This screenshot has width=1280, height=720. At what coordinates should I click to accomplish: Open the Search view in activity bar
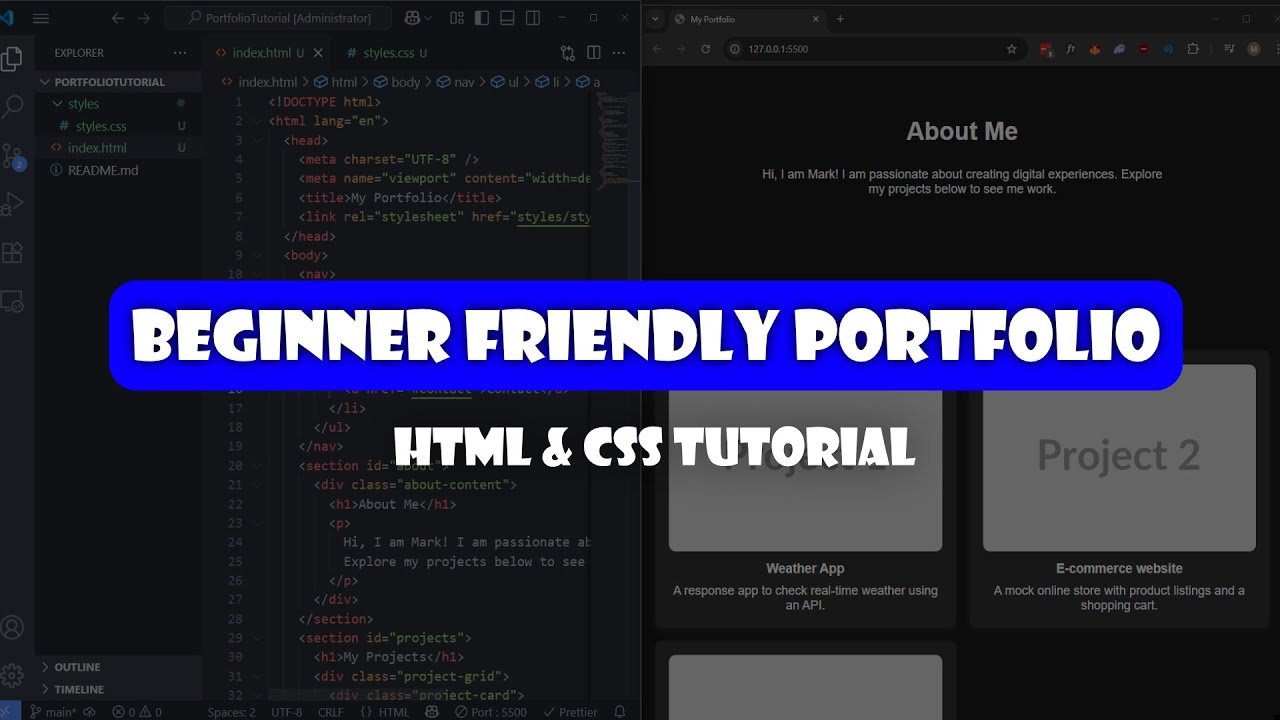pyautogui.click(x=12, y=107)
